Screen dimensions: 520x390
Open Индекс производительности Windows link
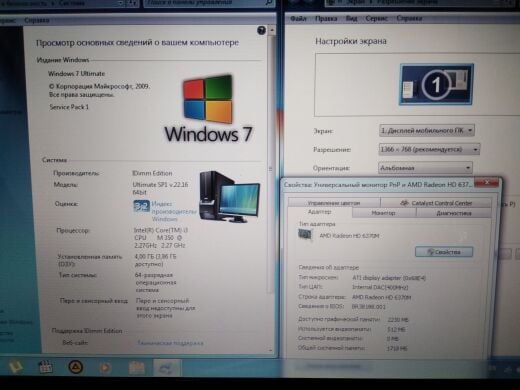173,211
